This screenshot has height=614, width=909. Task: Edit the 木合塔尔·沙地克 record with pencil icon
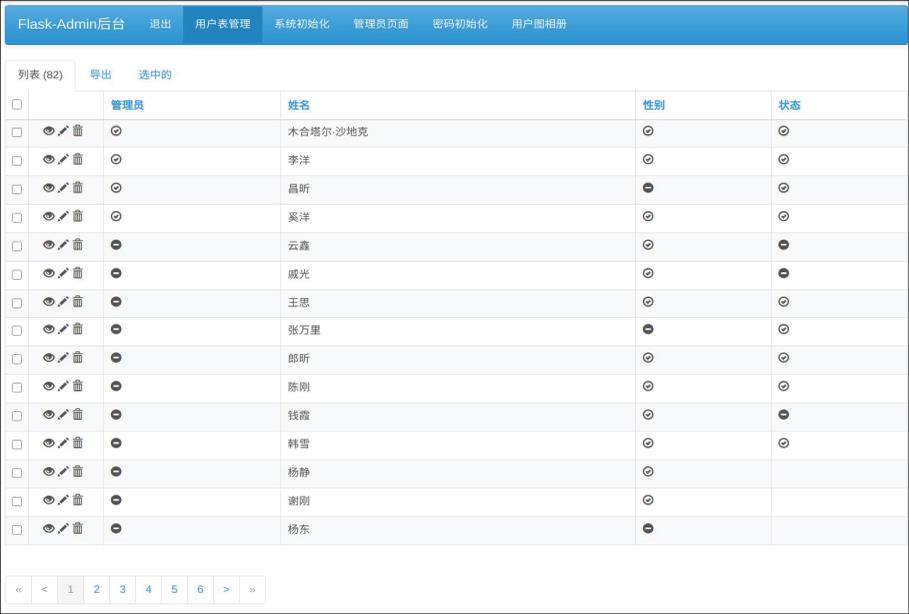(63, 131)
